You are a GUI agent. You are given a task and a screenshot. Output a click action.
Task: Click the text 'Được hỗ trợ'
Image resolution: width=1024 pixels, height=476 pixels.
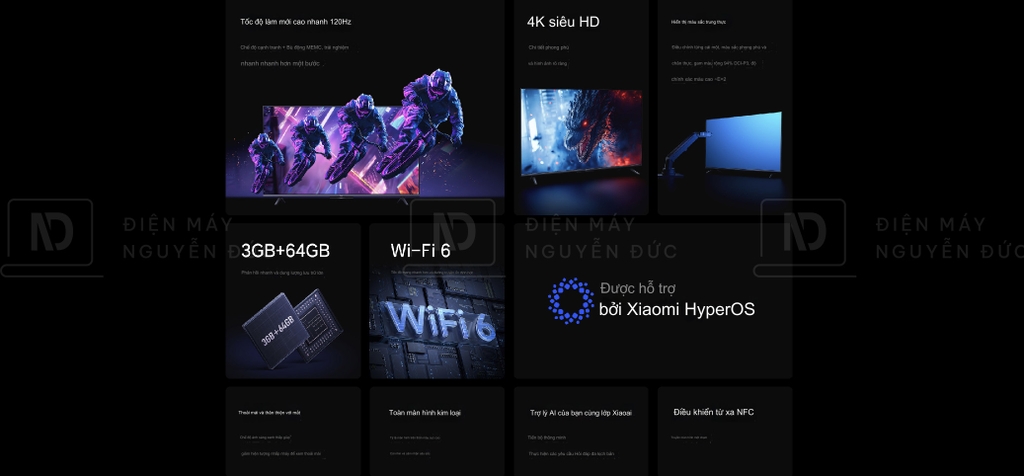click(x=637, y=288)
